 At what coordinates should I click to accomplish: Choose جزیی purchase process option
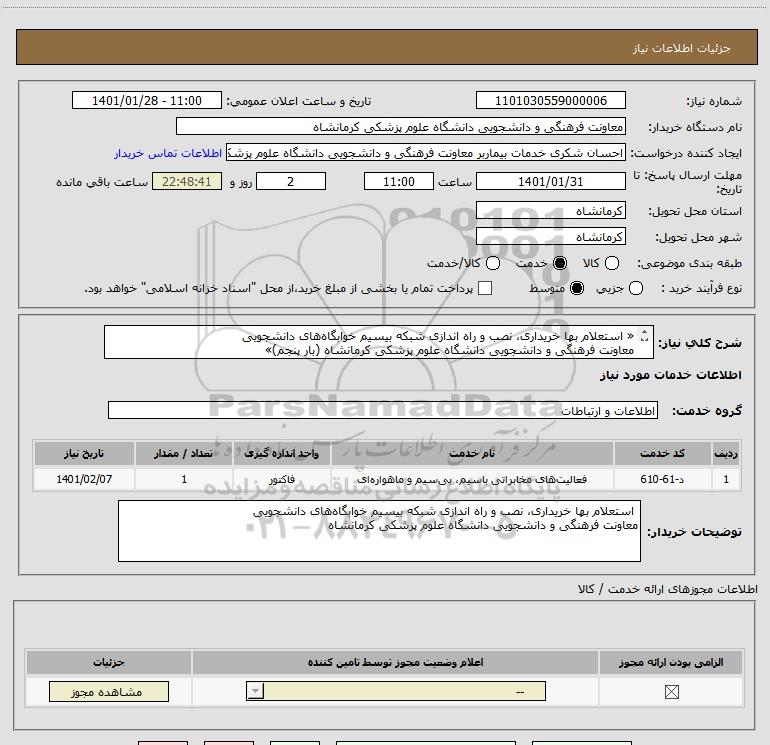tap(636, 288)
